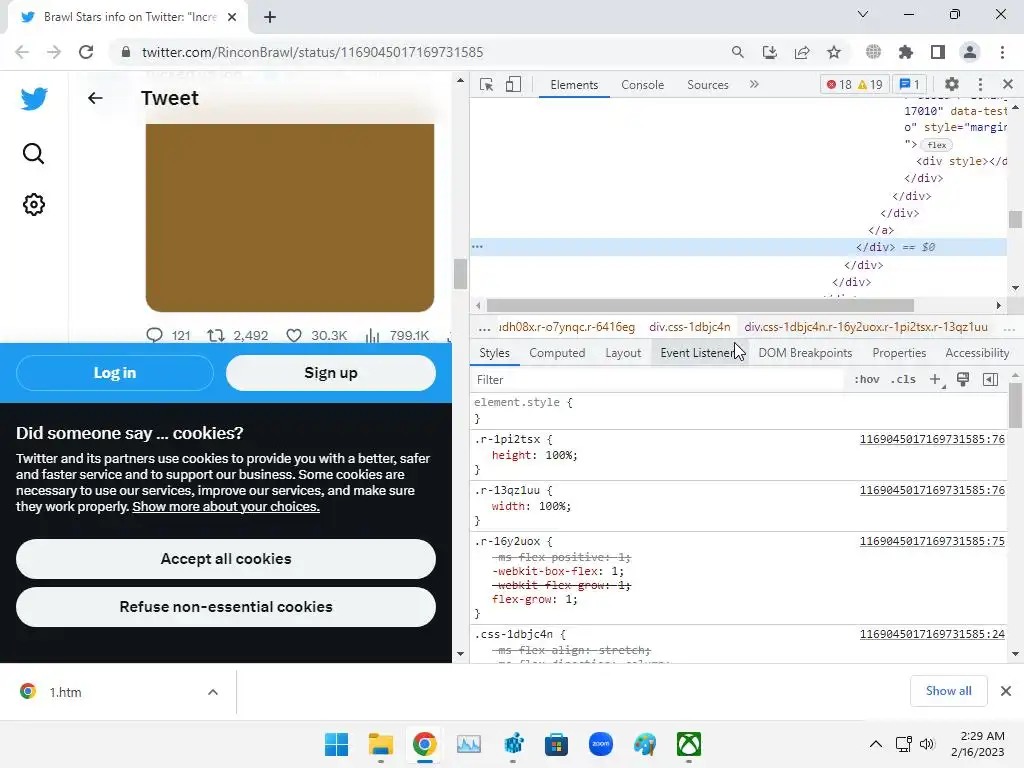Expand breadcrumb ellipsis at left
The width and height of the screenshot is (1024, 768).
pos(484,327)
